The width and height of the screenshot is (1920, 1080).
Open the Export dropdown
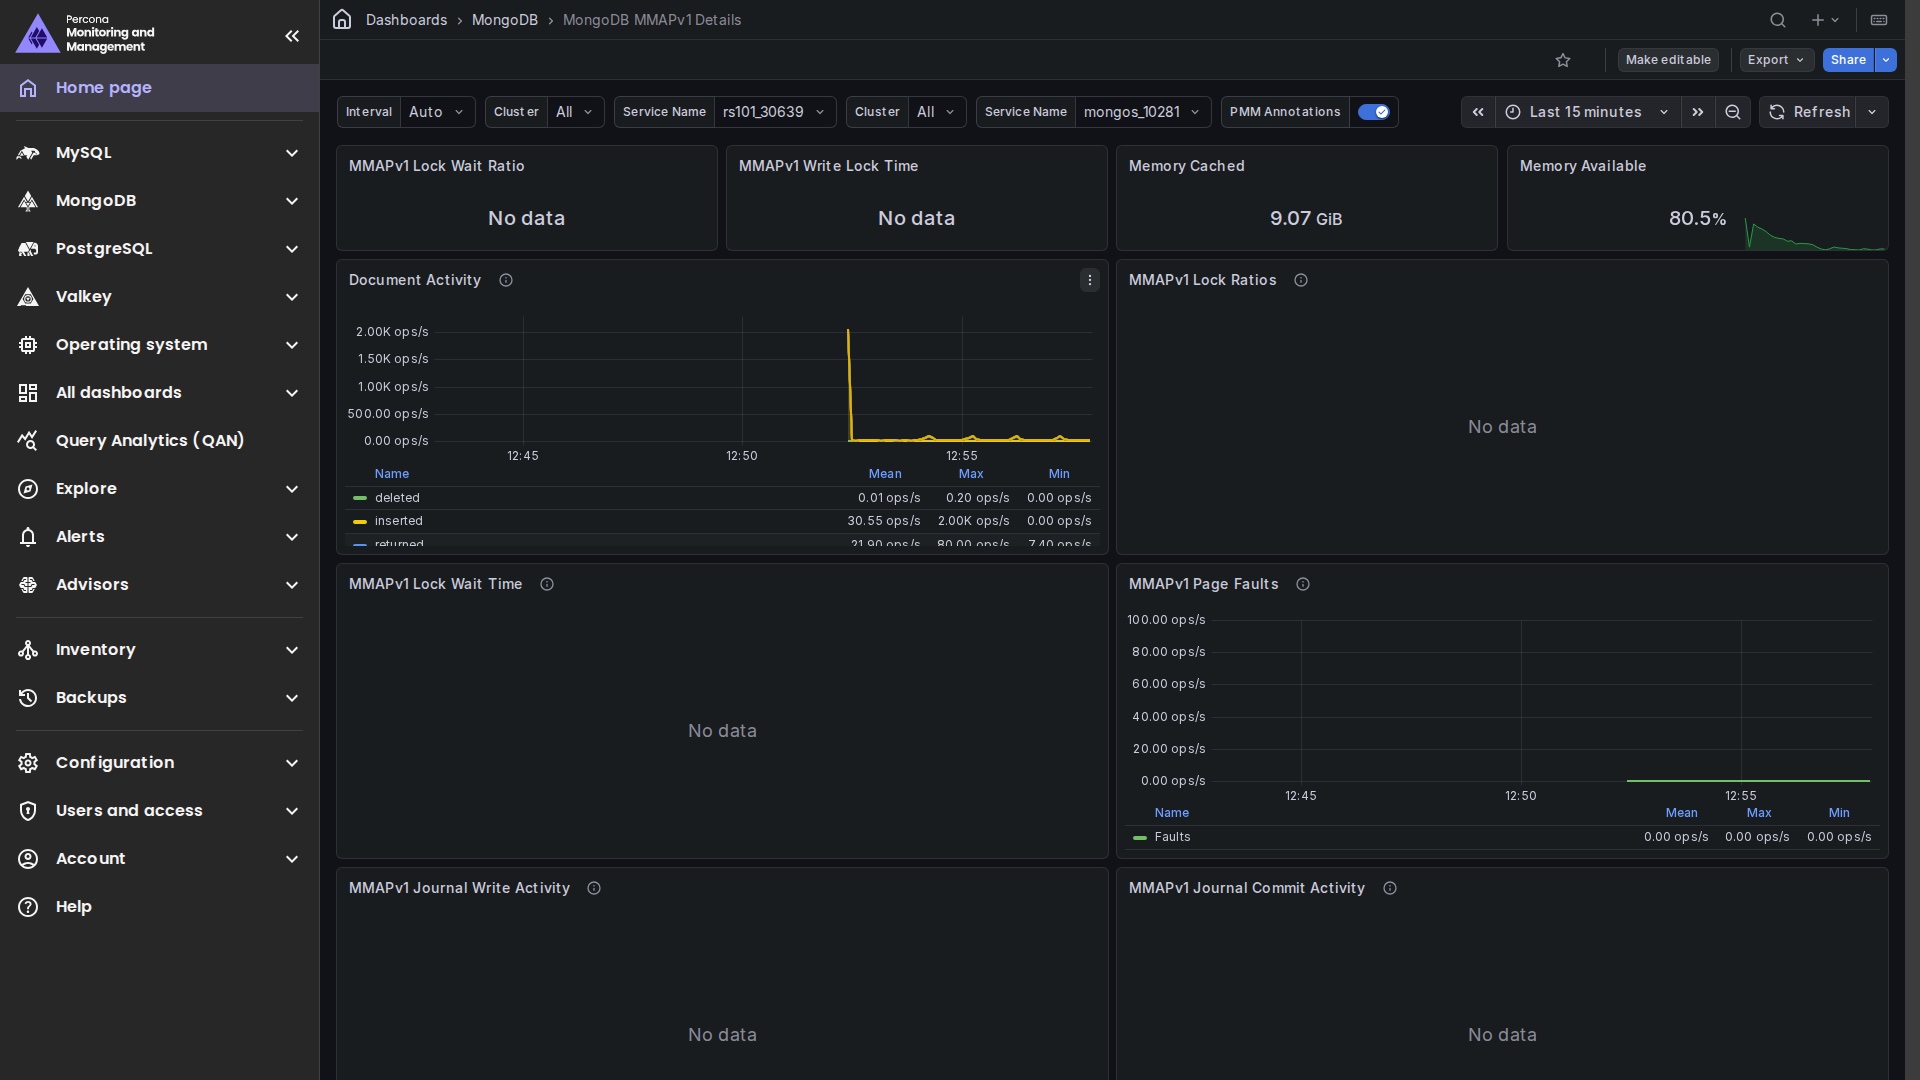[1776, 60]
